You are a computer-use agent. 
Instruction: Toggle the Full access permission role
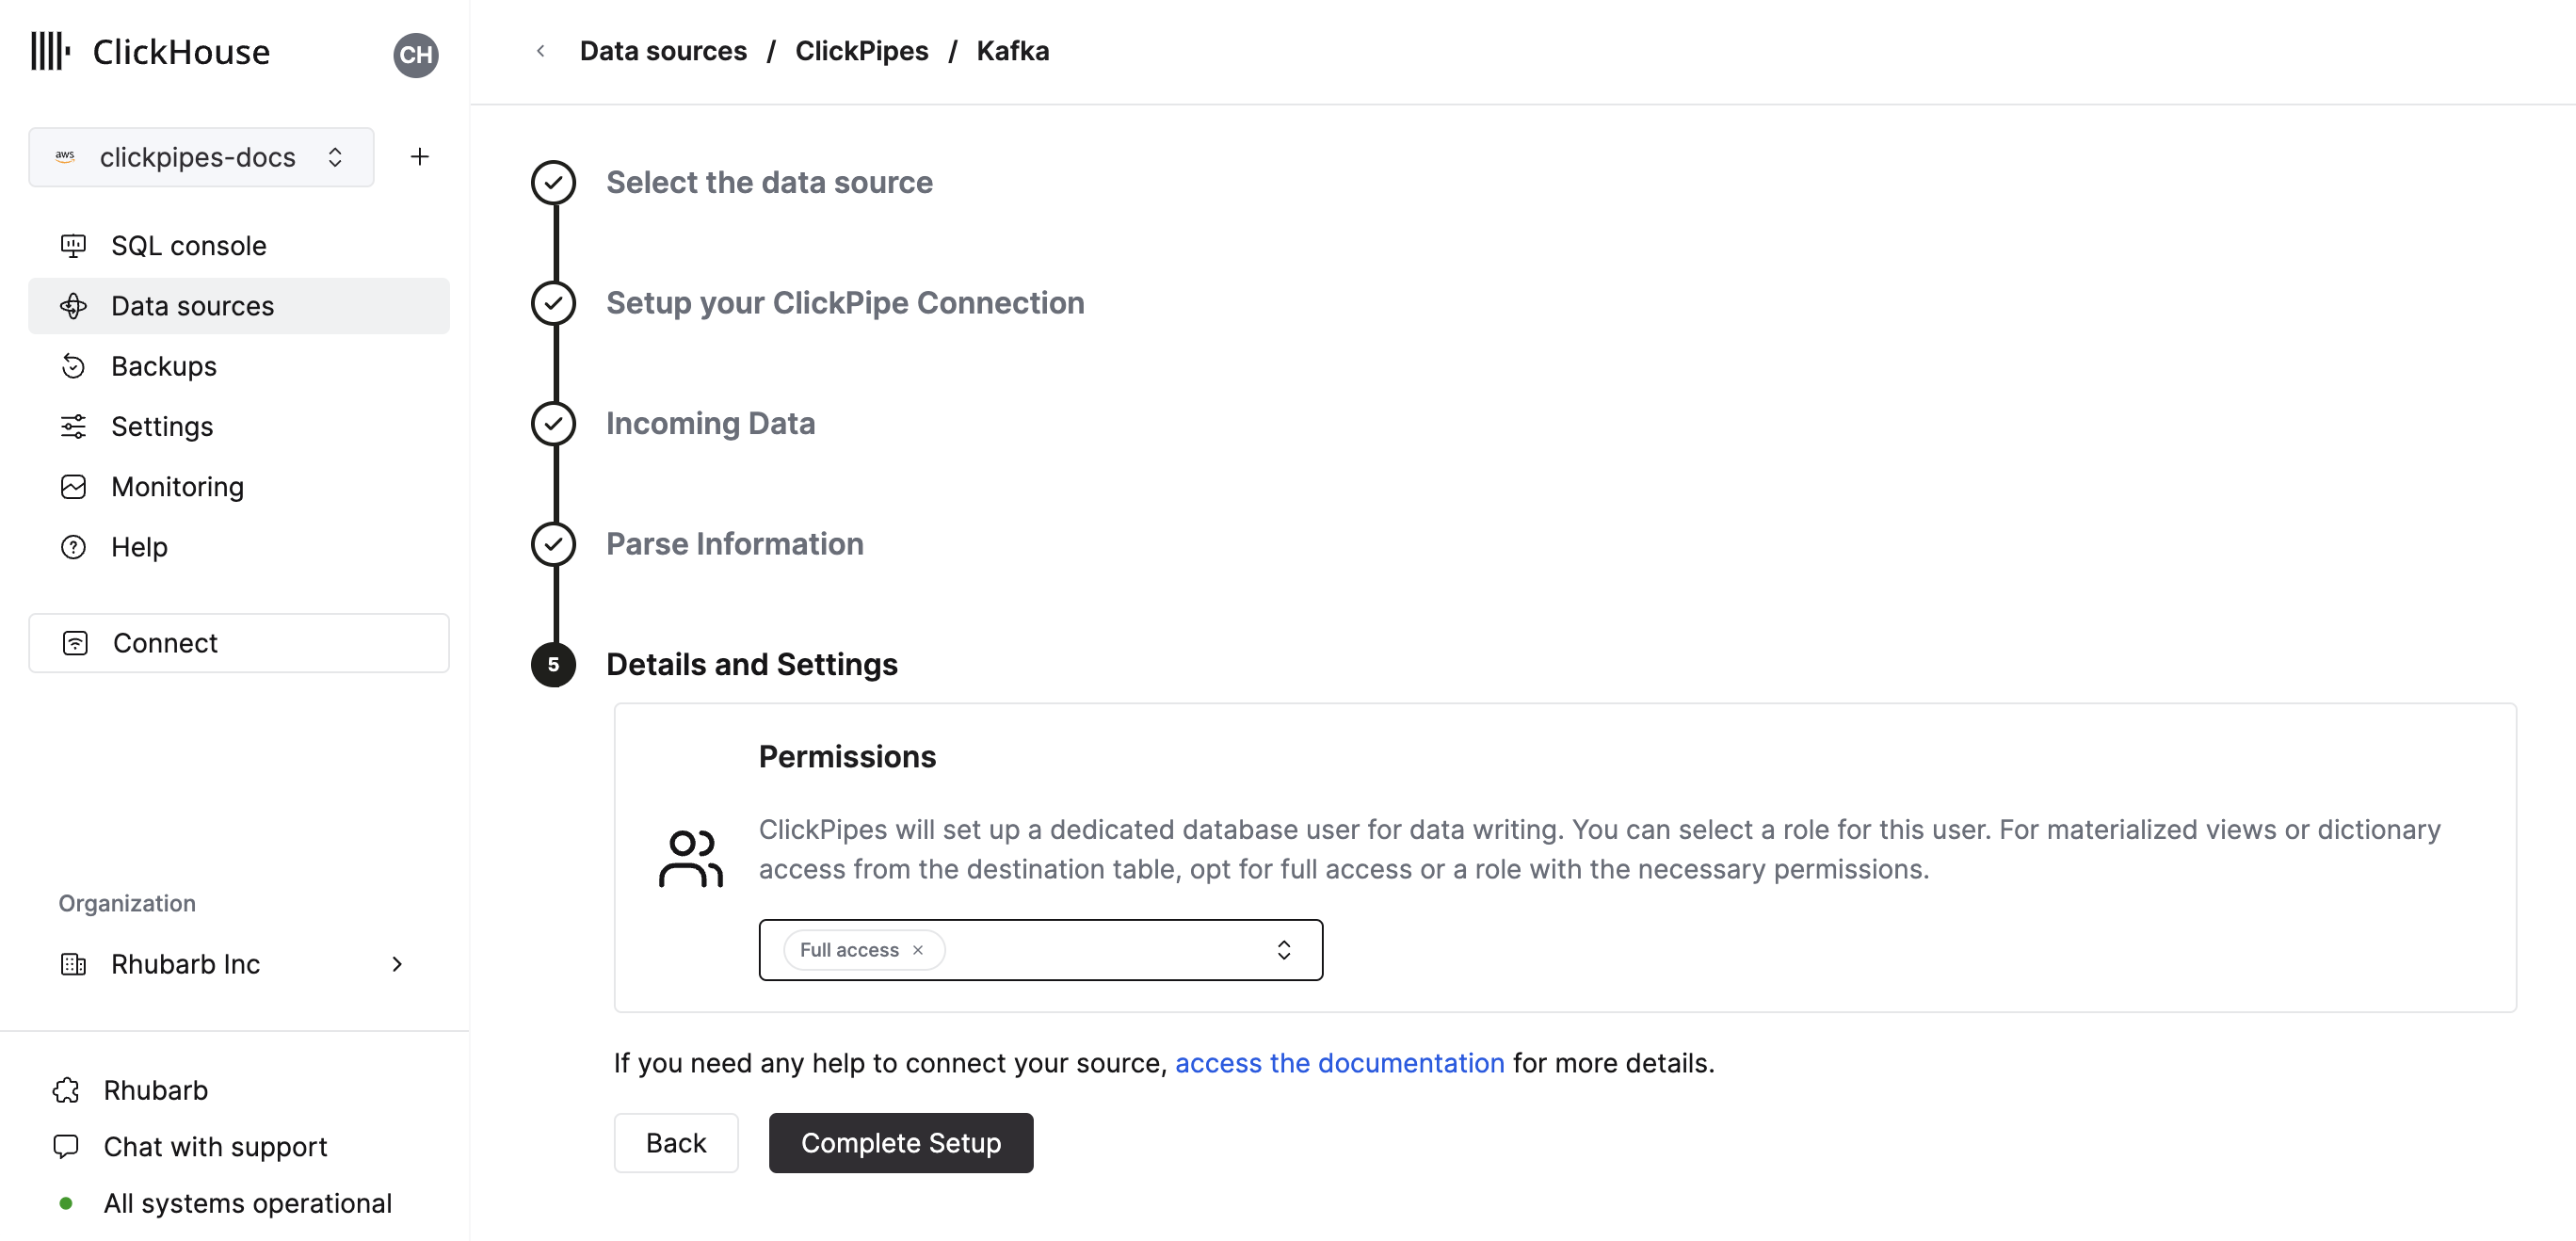[917, 950]
